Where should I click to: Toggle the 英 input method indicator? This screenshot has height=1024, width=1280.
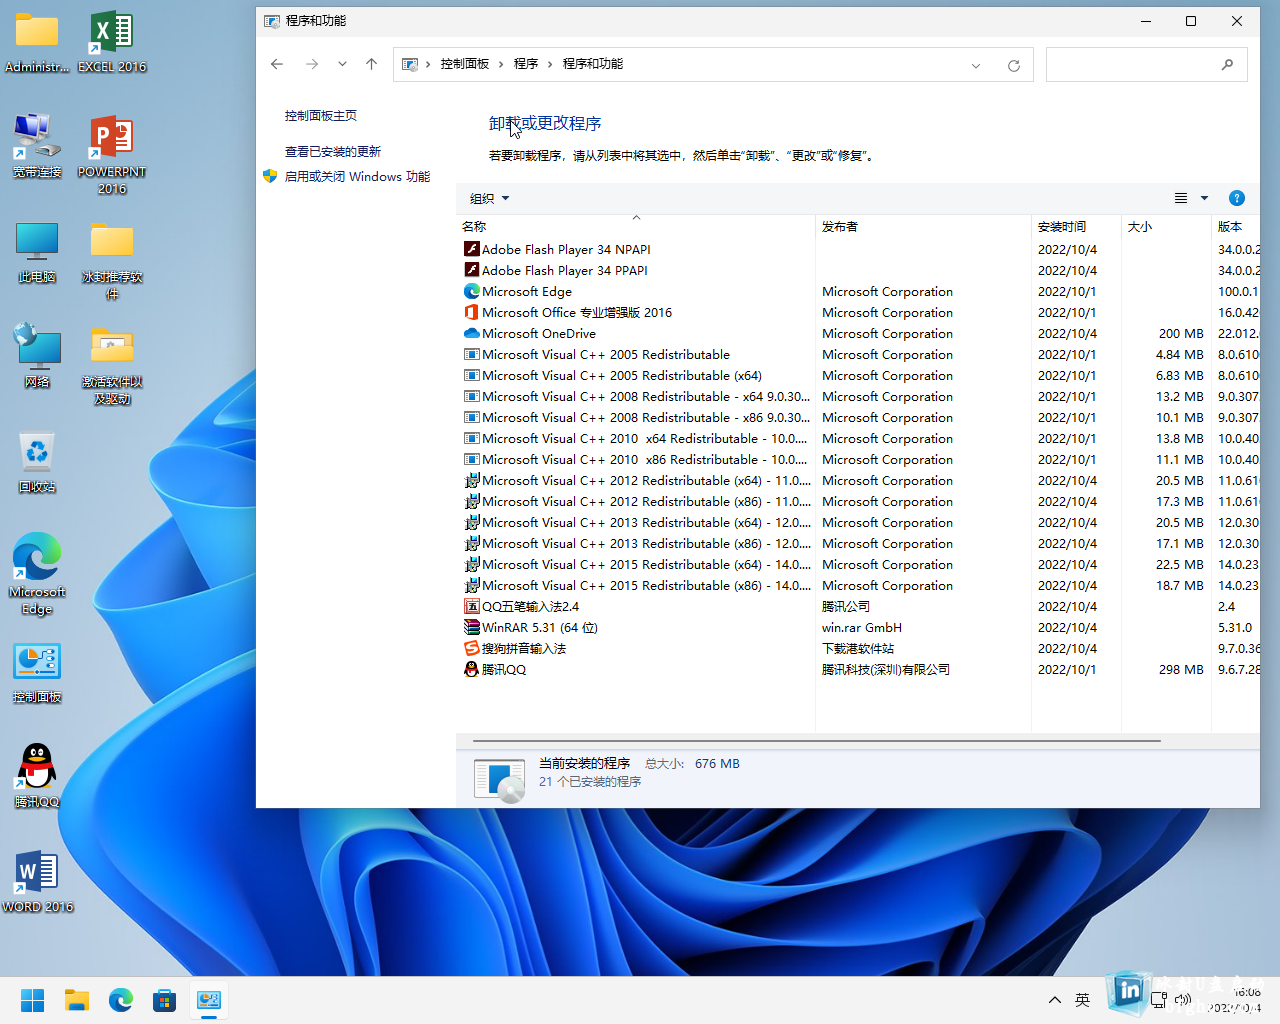[x=1082, y=1000]
